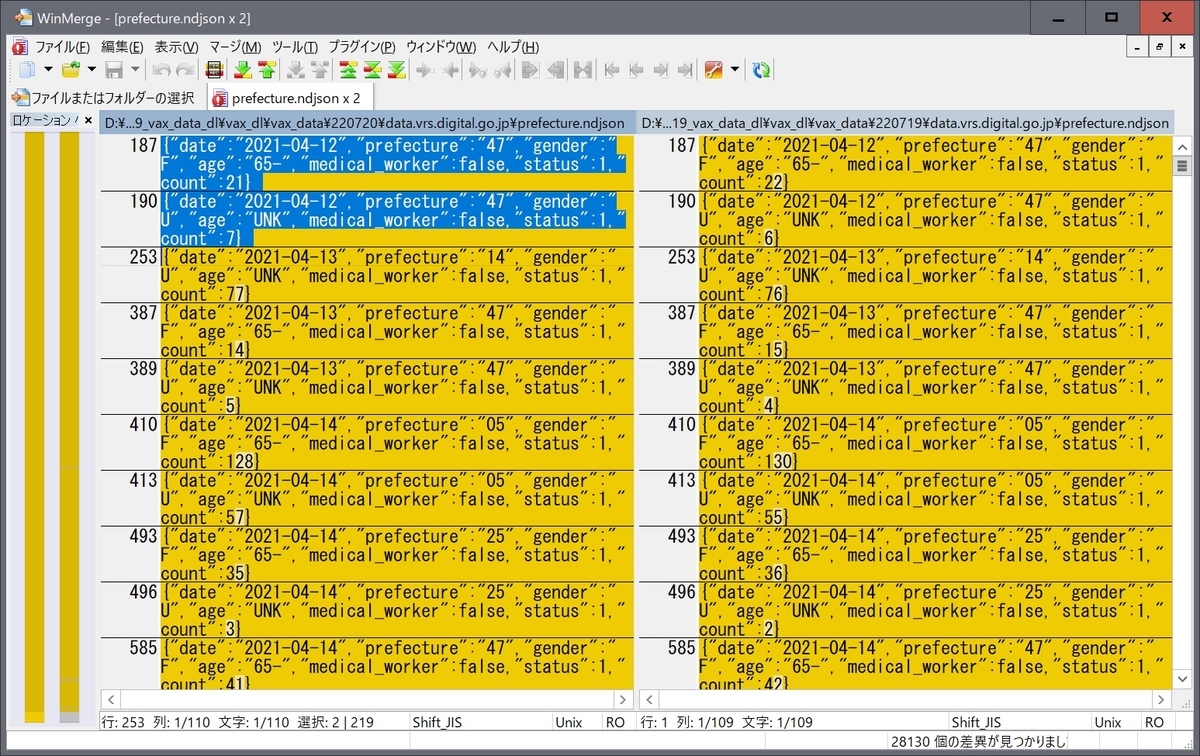This screenshot has width=1200, height=756.
Task: Jump to Previous Difference up arrow
Action: (266, 70)
